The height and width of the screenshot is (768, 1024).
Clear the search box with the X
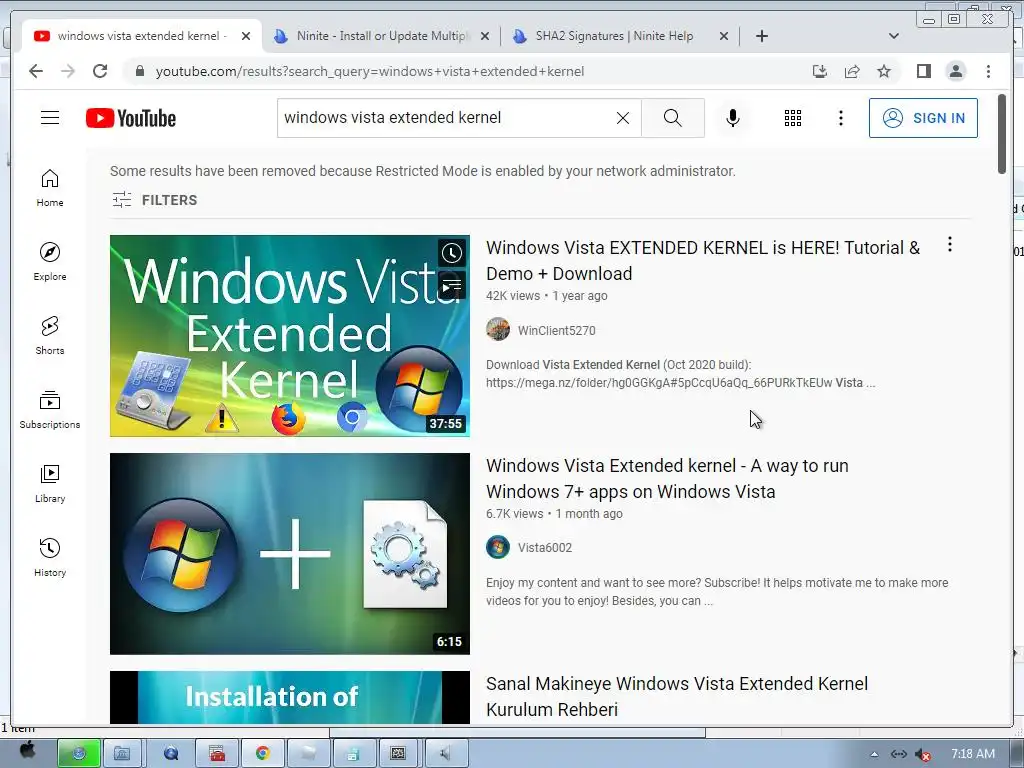click(x=623, y=118)
